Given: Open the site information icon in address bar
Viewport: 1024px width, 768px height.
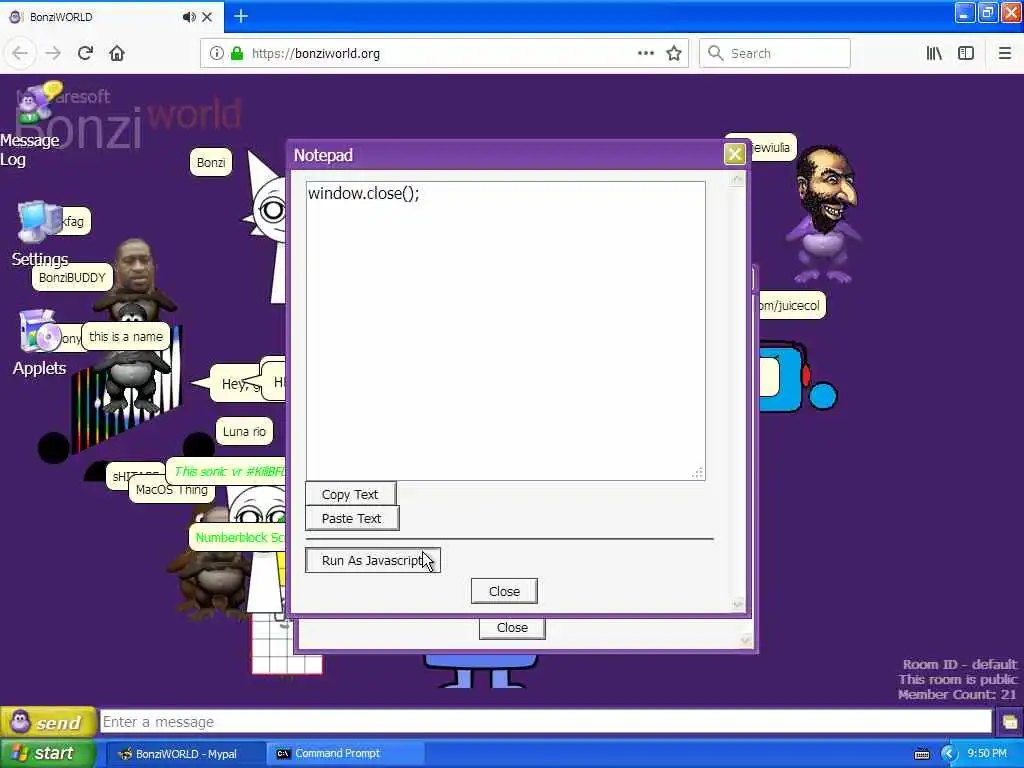Looking at the screenshot, I should [216, 53].
